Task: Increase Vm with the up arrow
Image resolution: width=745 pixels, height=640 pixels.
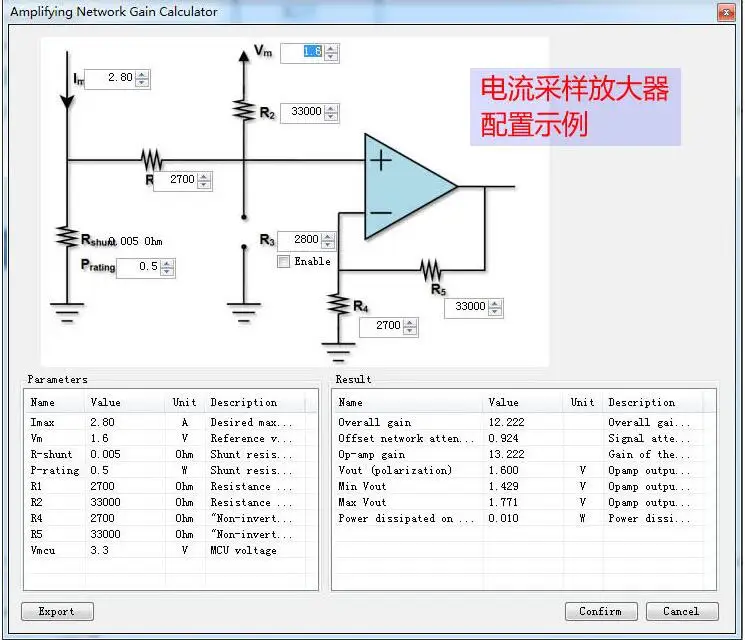Action: 331,48
